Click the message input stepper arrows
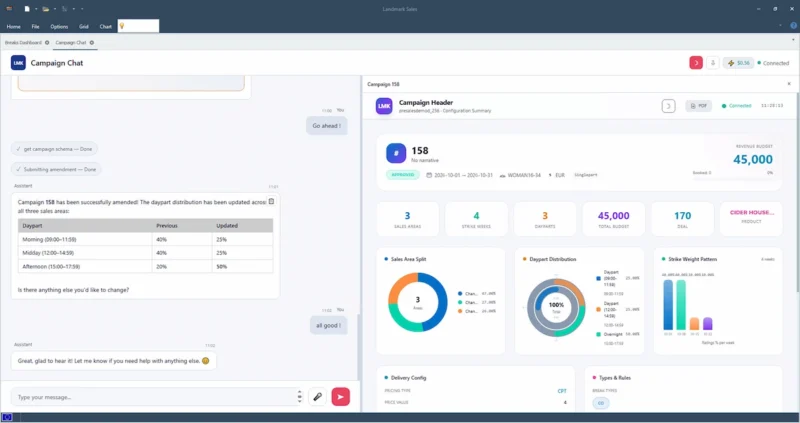Viewport: 800px width, 423px height. 299,397
